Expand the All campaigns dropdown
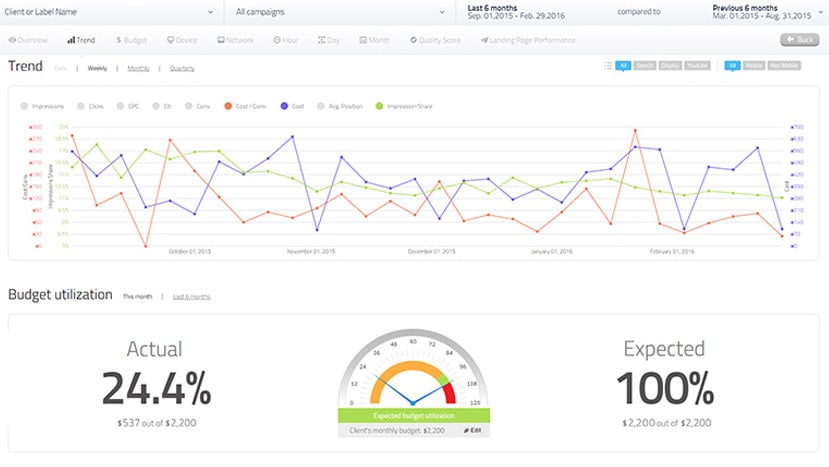The height and width of the screenshot is (467, 829). click(x=340, y=12)
